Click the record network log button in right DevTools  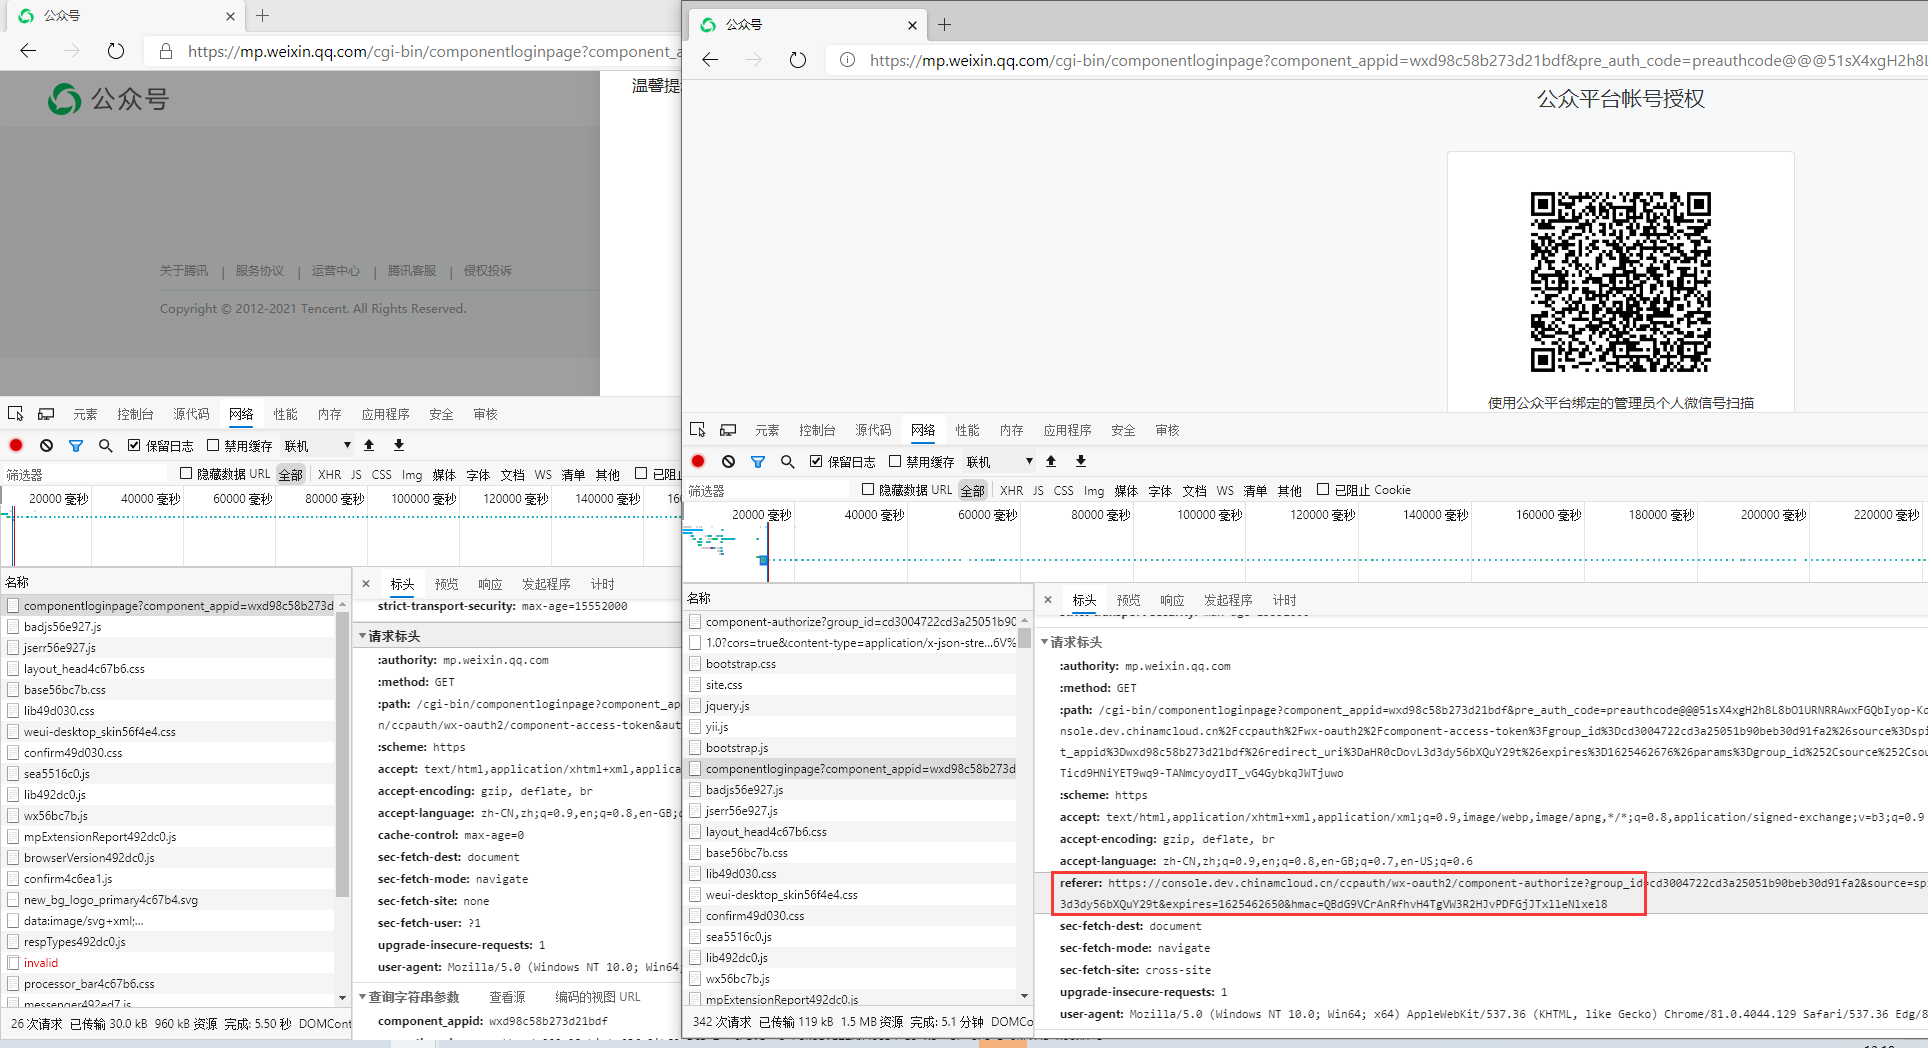(698, 461)
